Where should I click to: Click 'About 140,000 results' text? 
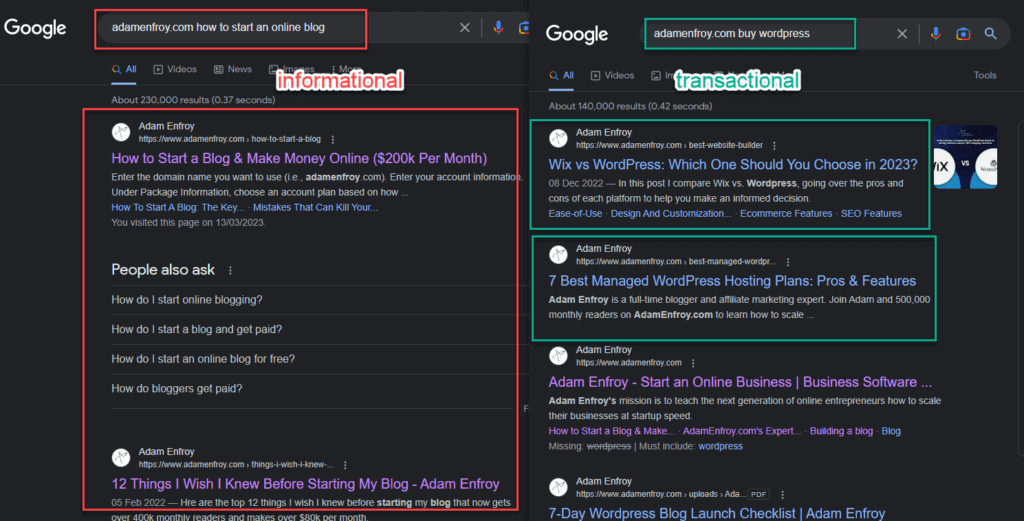click(630, 106)
